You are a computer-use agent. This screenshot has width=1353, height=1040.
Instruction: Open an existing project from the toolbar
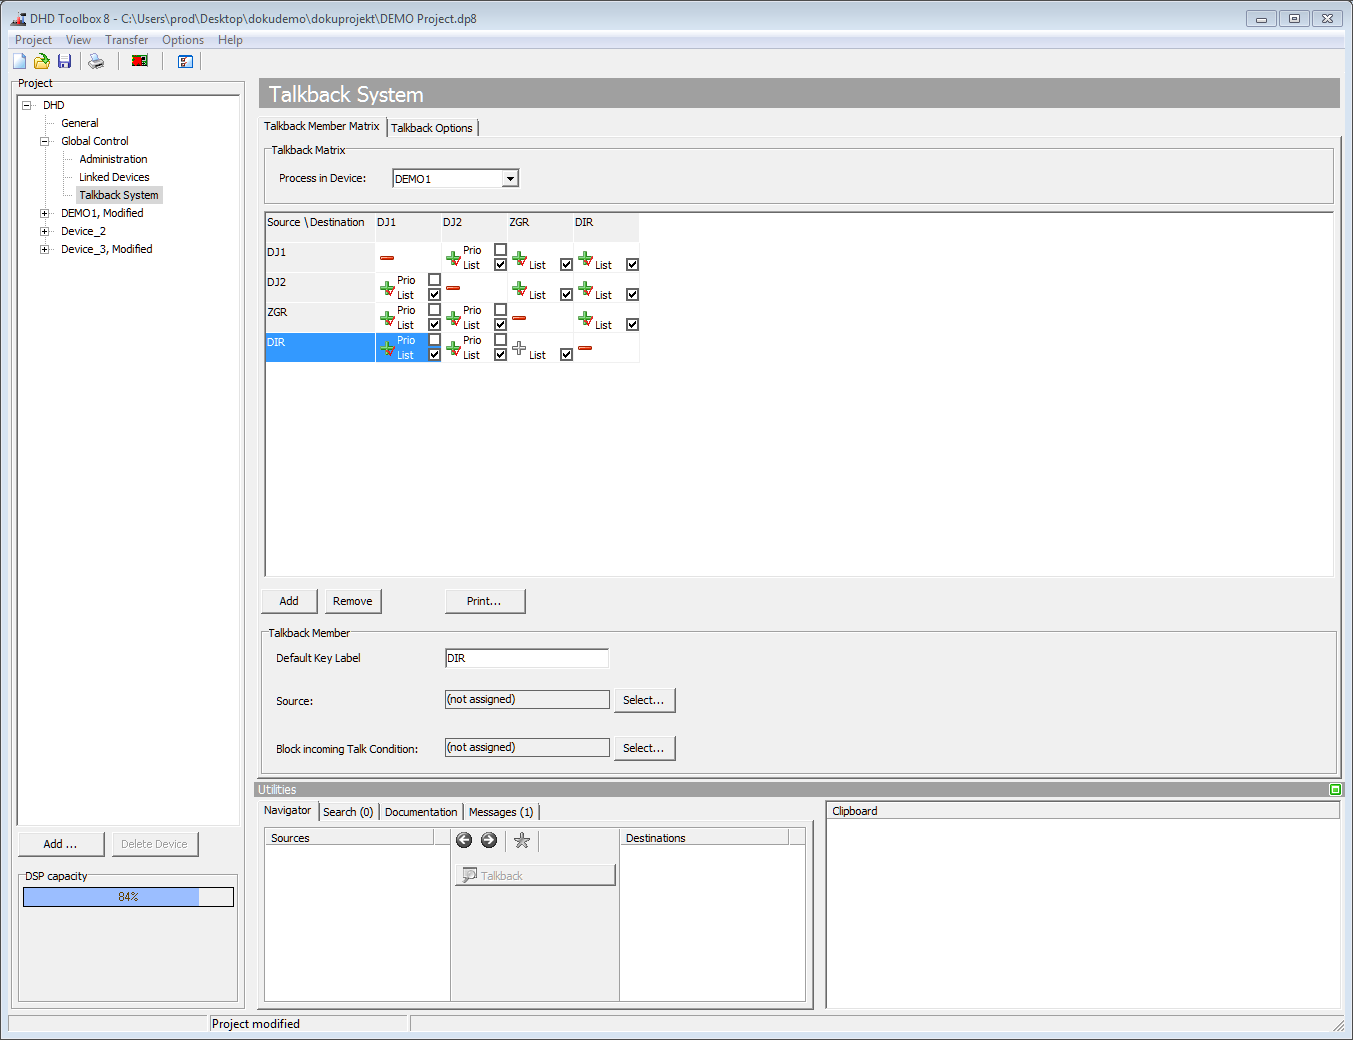coord(41,61)
